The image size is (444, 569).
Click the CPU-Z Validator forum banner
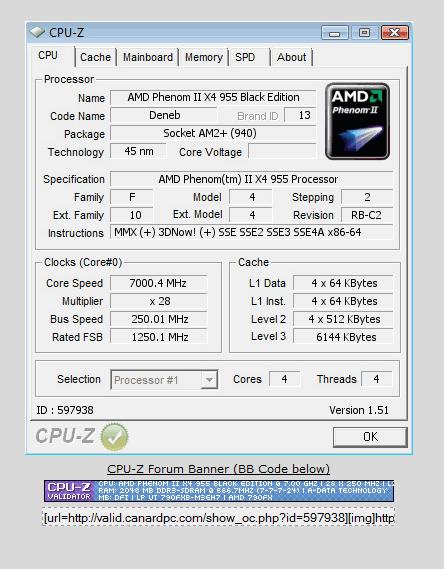[x=219, y=491]
